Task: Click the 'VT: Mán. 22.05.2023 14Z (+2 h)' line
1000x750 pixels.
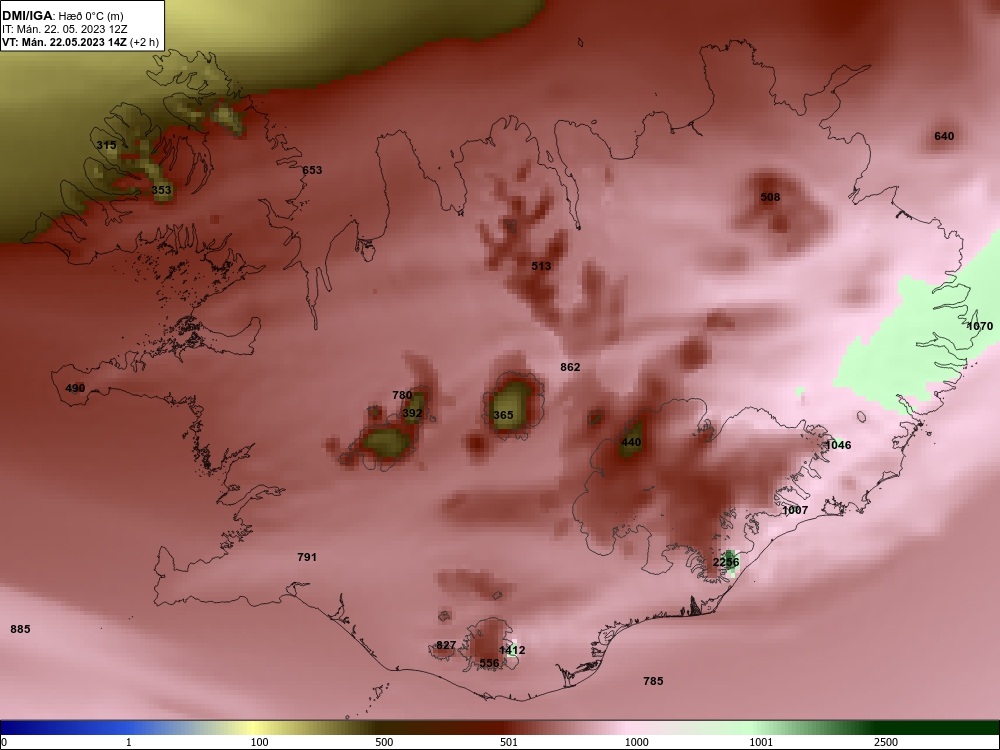Action: [80, 42]
